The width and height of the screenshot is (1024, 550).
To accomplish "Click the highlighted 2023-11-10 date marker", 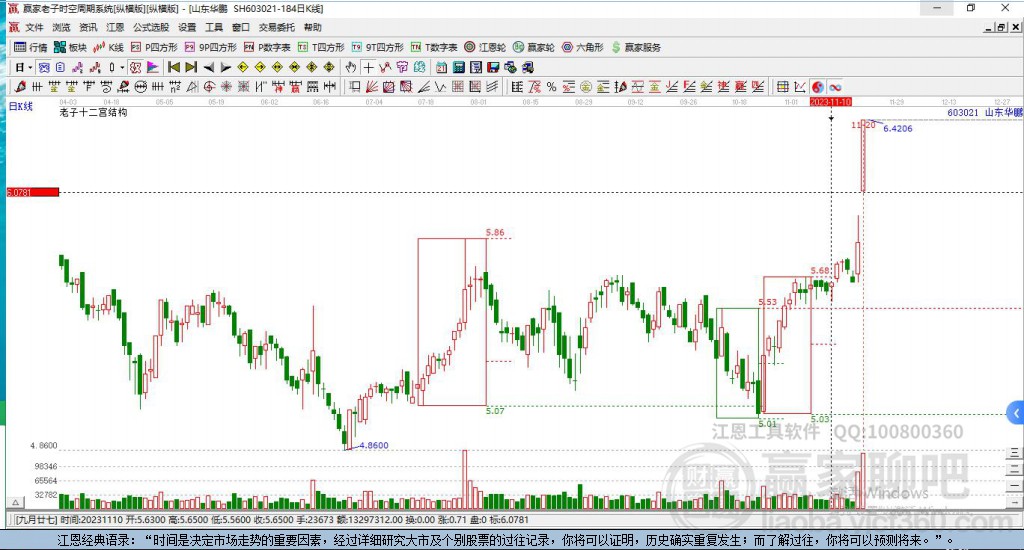I will 830,102.
